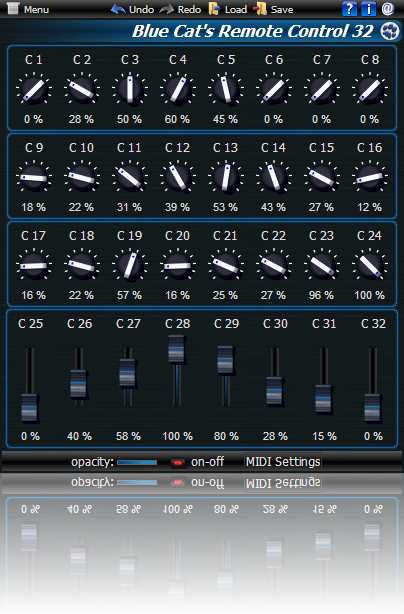This screenshot has width=404, height=614.
Task: Open MIDI Settings
Action: [x=283, y=462]
